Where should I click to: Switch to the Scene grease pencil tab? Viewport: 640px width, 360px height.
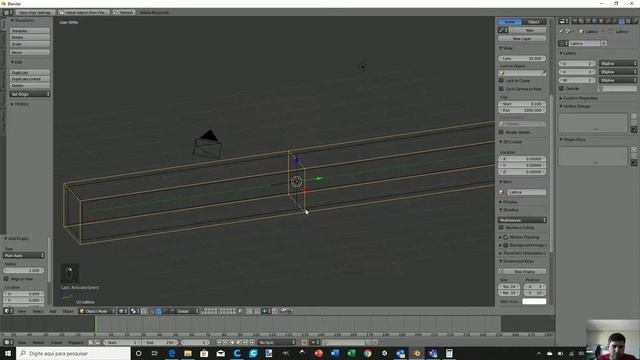pos(510,22)
